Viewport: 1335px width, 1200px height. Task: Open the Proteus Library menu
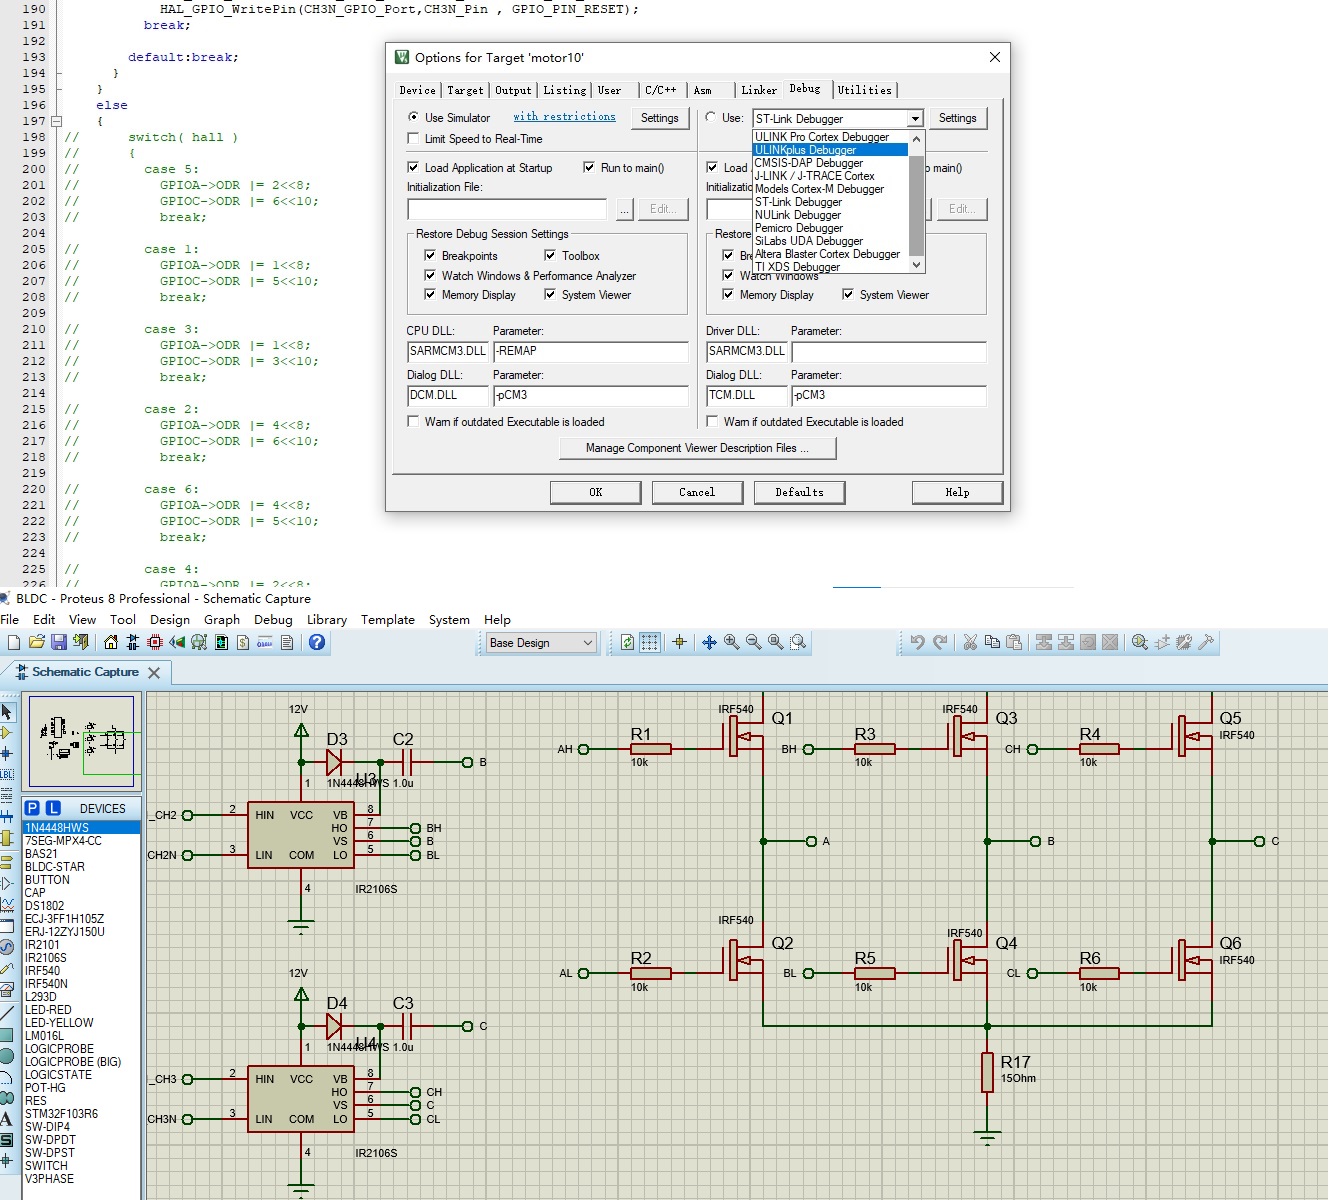327,619
